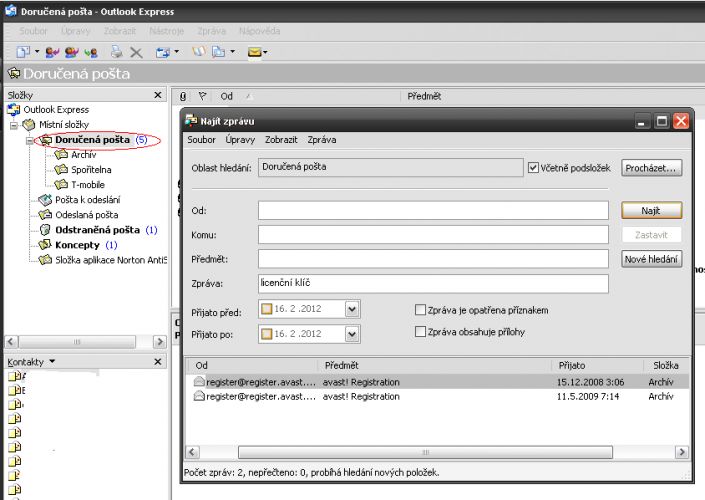Open the Addresses book icon
Viewport: 705px width, 500px height.
coord(199,52)
